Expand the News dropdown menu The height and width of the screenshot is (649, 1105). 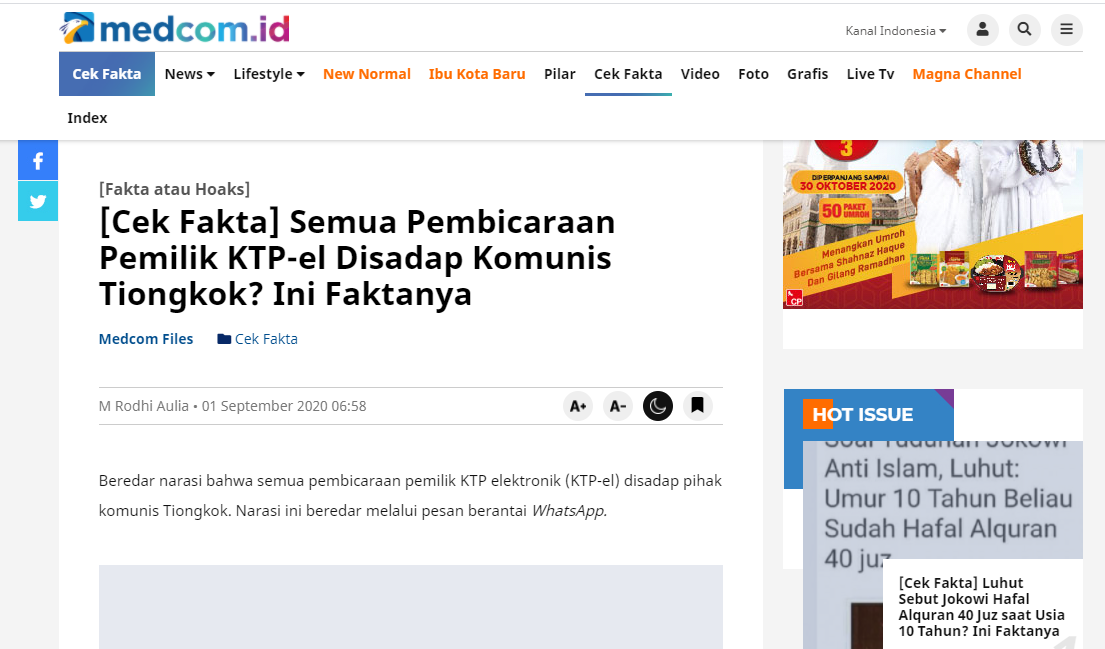click(x=190, y=74)
